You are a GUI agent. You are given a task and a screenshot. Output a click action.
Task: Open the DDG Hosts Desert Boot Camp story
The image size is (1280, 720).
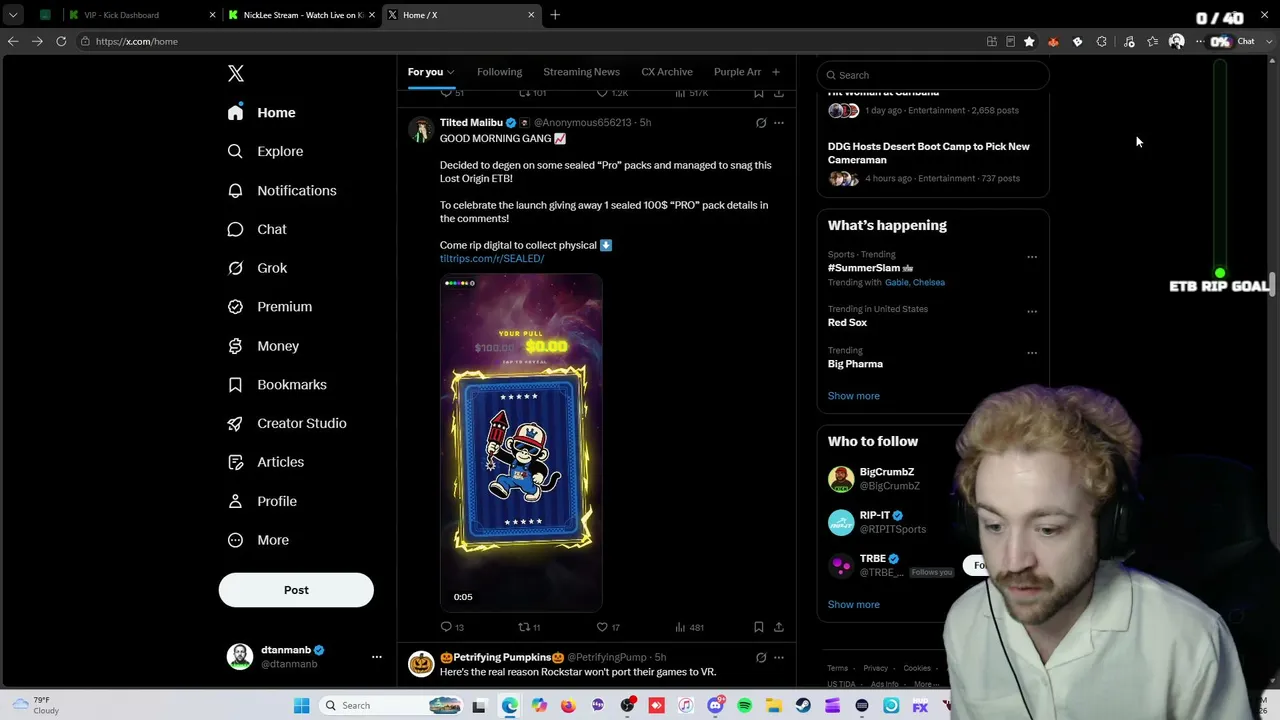(x=929, y=153)
